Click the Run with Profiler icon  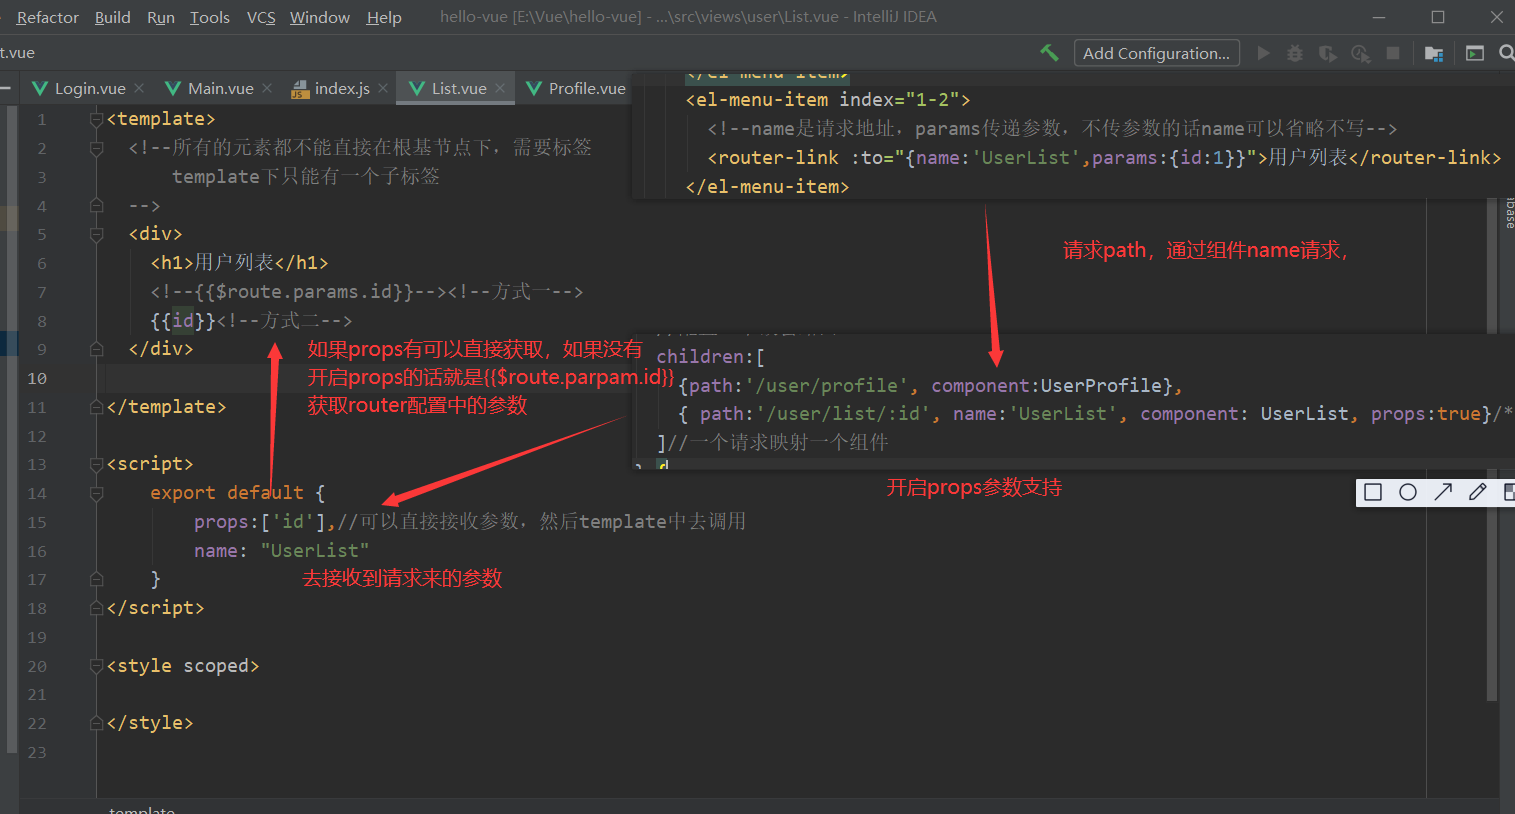pyautogui.click(x=1360, y=53)
